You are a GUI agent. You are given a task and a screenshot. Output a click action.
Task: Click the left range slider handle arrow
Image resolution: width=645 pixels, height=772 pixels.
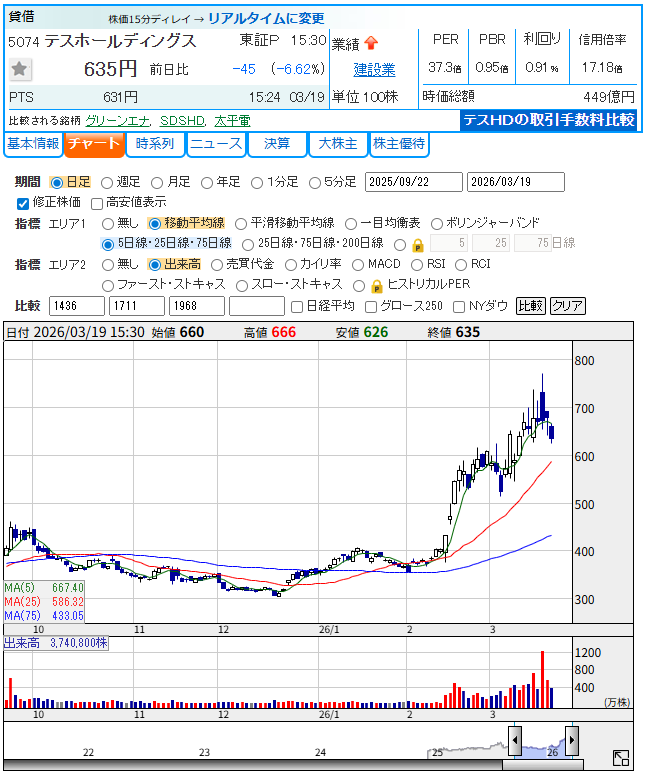tap(515, 740)
